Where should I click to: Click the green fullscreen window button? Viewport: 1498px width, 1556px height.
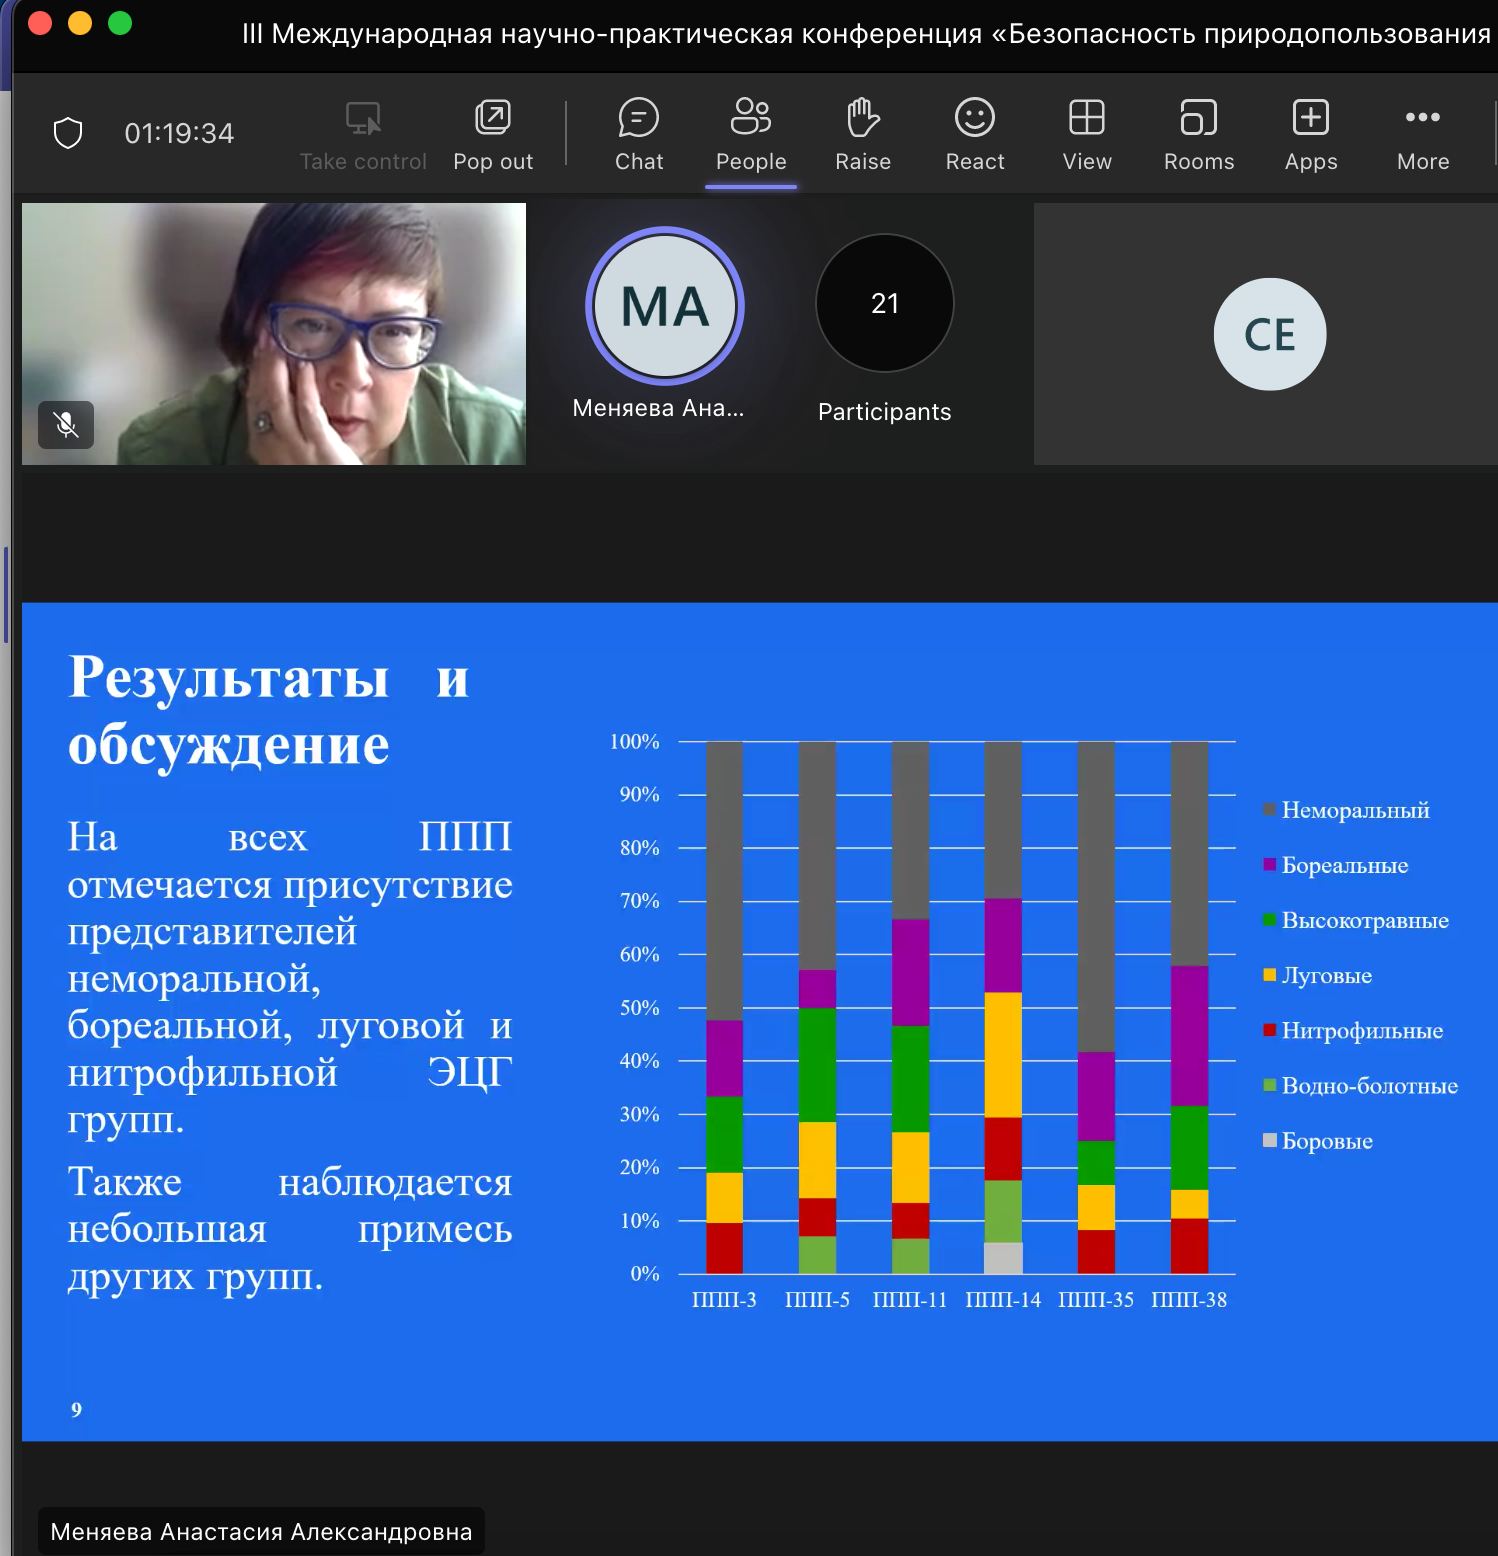click(120, 23)
